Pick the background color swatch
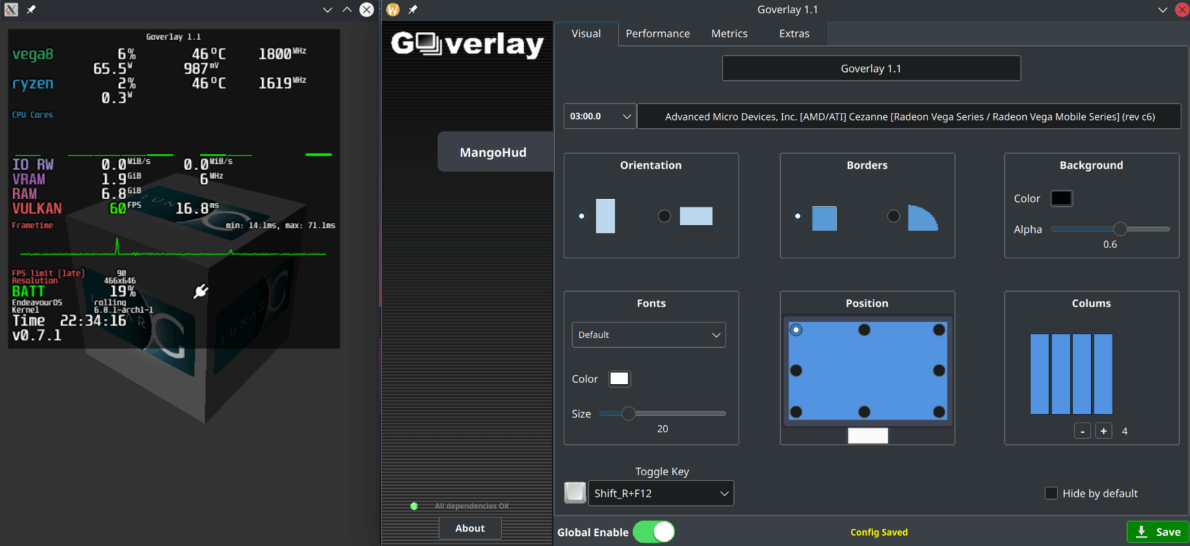The image size is (1190, 546). 1062,198
